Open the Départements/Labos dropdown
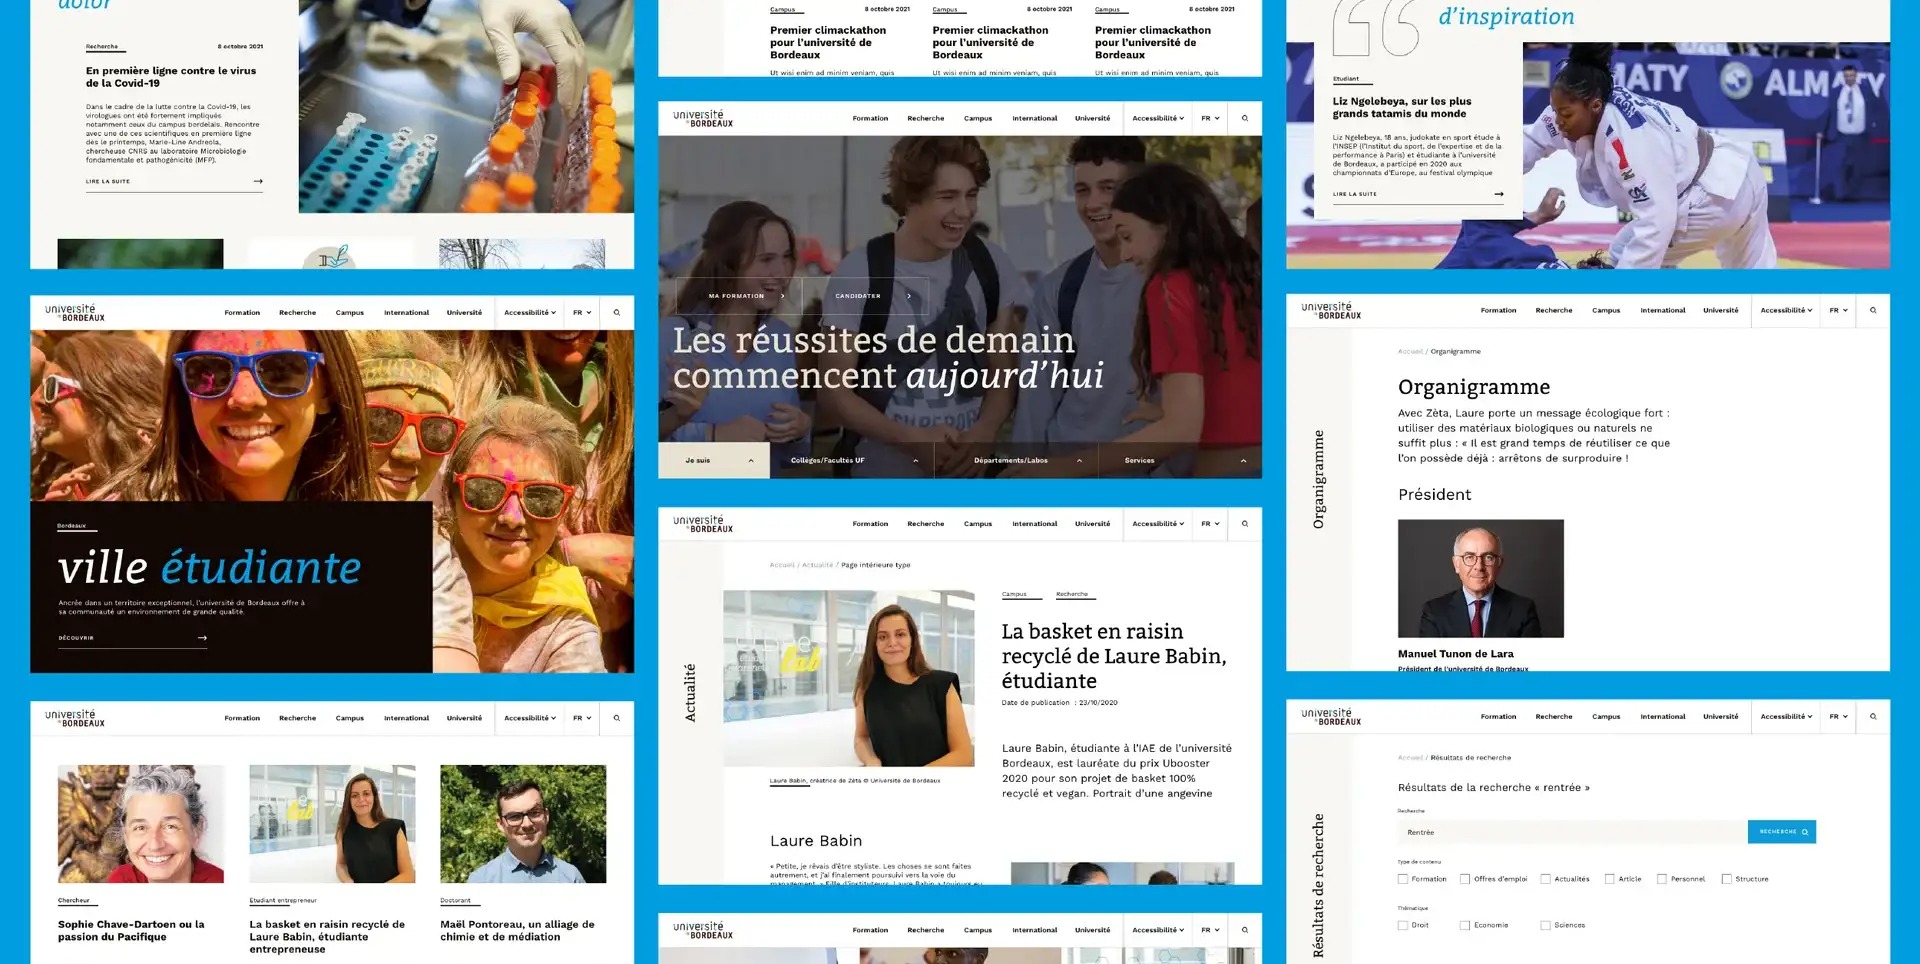The width and height of the screenshot is (1920, 964). (1016, 460)
